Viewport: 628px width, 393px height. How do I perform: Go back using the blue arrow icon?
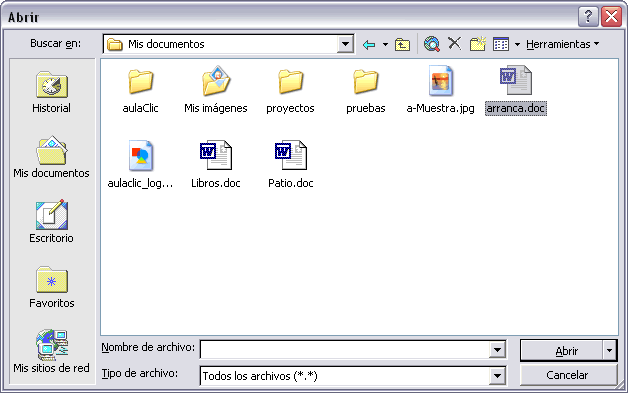[x=369, y=44]
